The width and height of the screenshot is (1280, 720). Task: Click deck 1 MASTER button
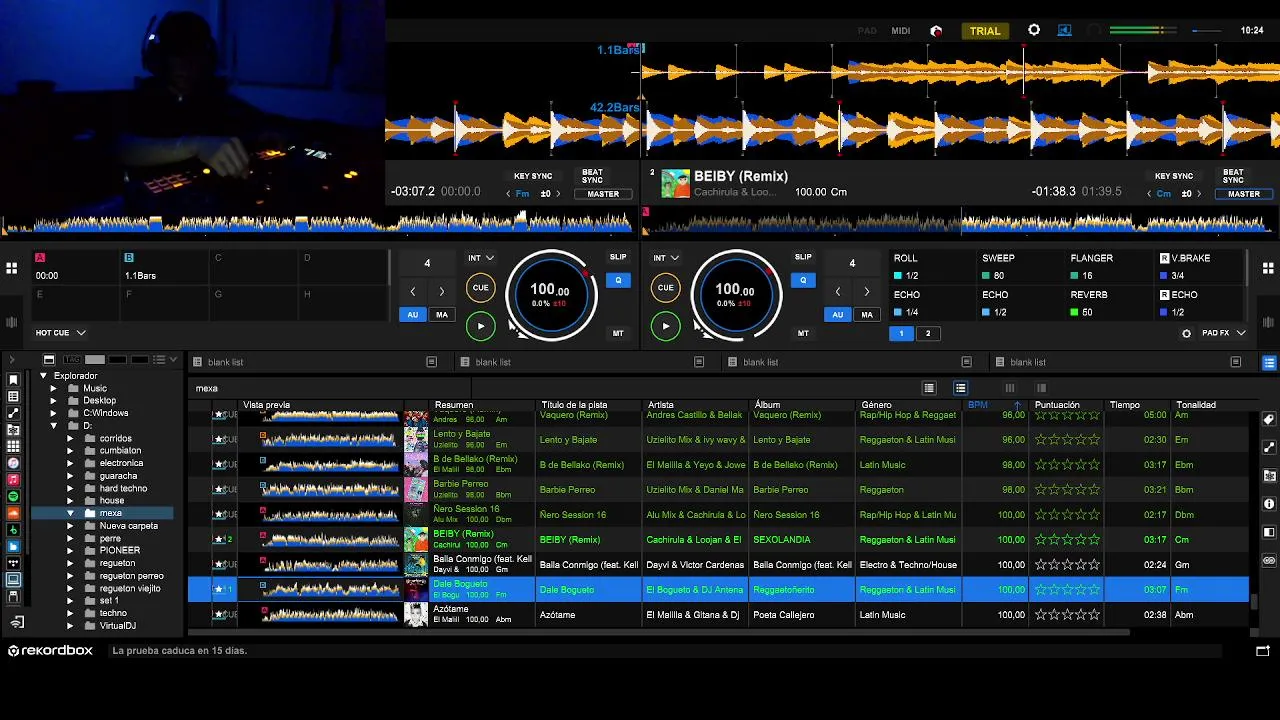603,194
